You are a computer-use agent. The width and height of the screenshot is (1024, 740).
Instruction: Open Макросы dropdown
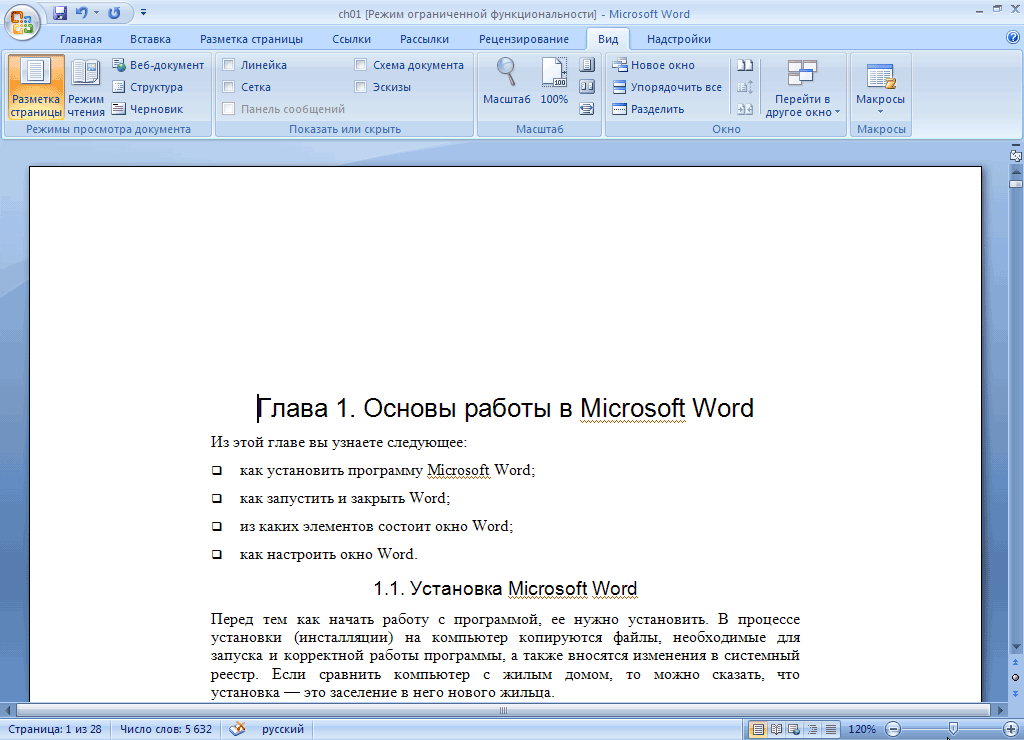click(880, 86)
